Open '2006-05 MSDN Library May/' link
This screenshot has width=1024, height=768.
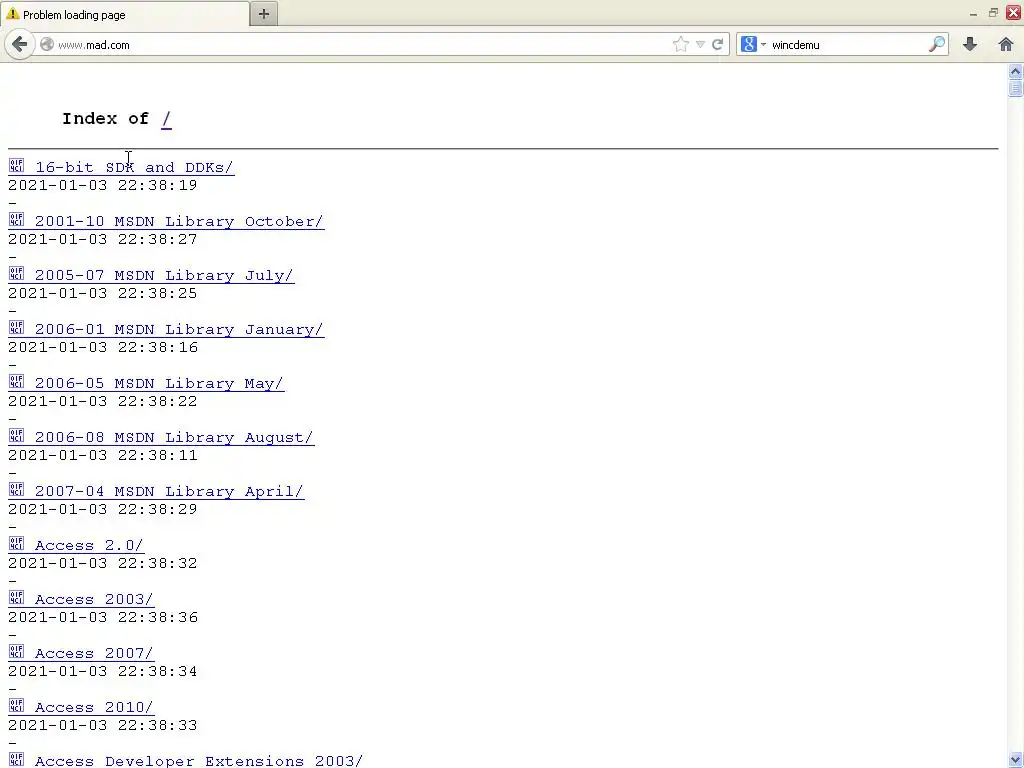point(159,383)
